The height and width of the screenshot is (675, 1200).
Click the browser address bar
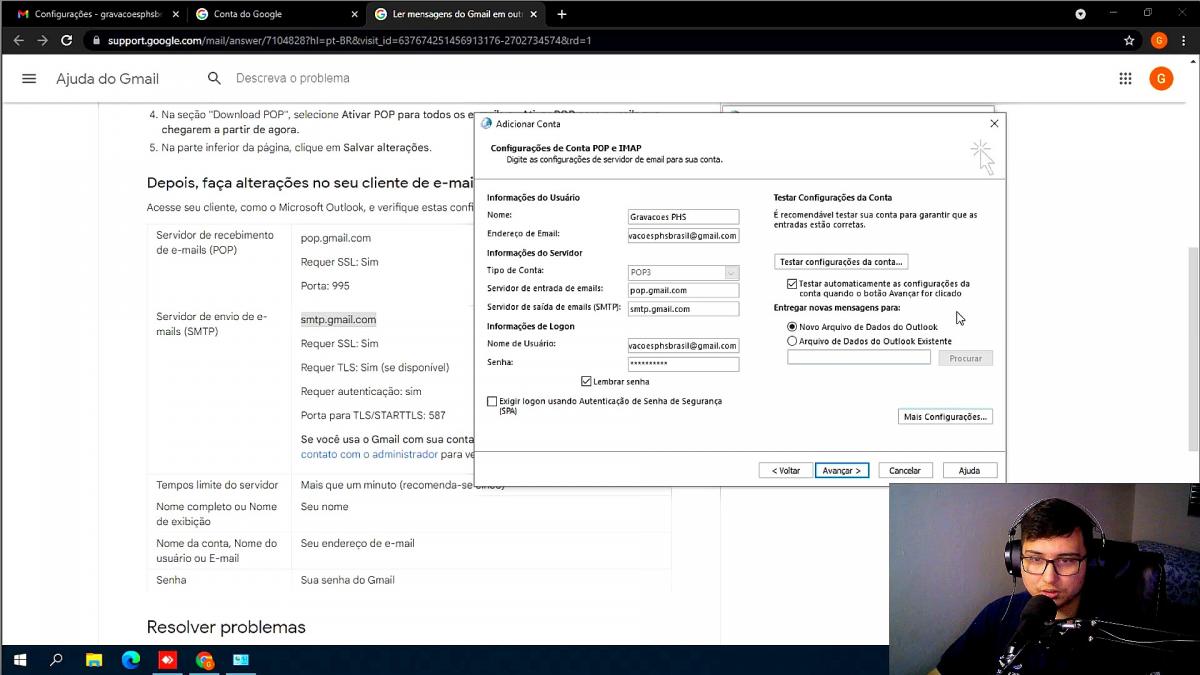point(600,41)
